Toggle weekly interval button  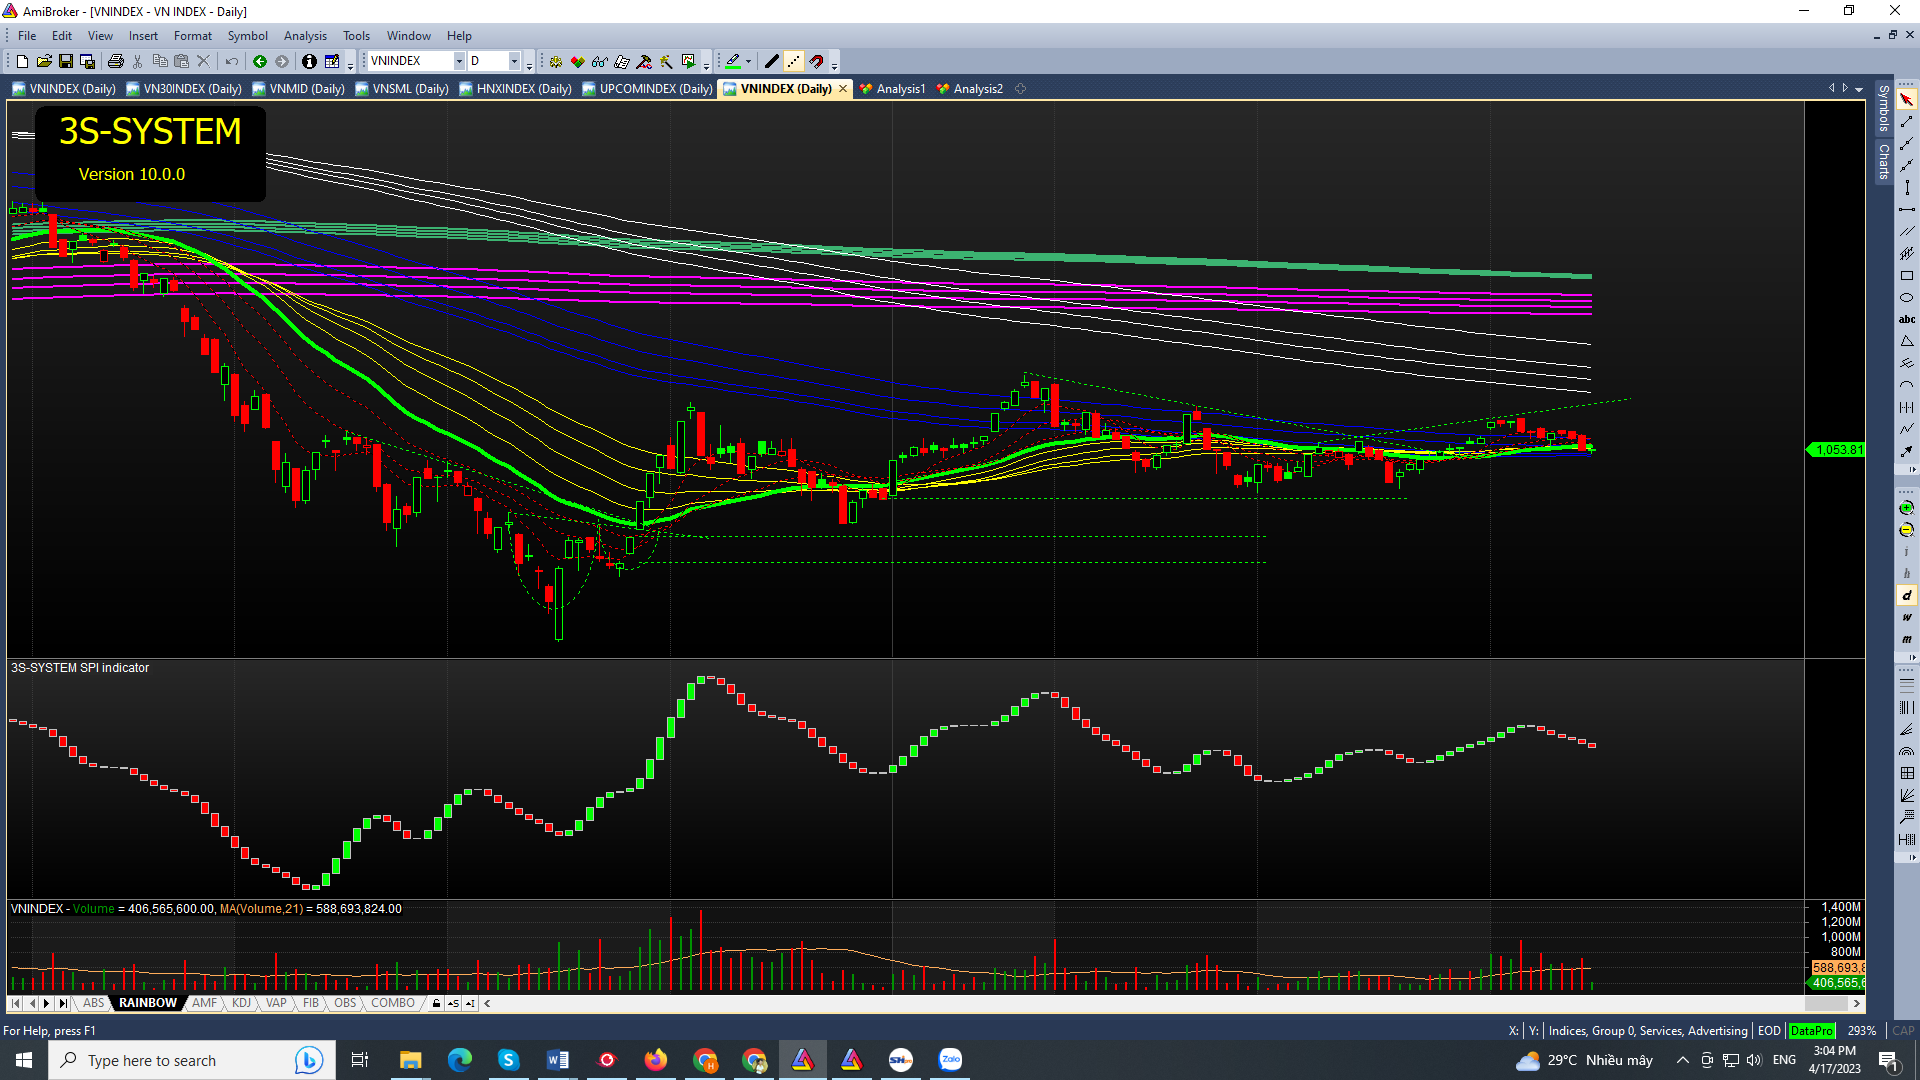[1906, 618]
